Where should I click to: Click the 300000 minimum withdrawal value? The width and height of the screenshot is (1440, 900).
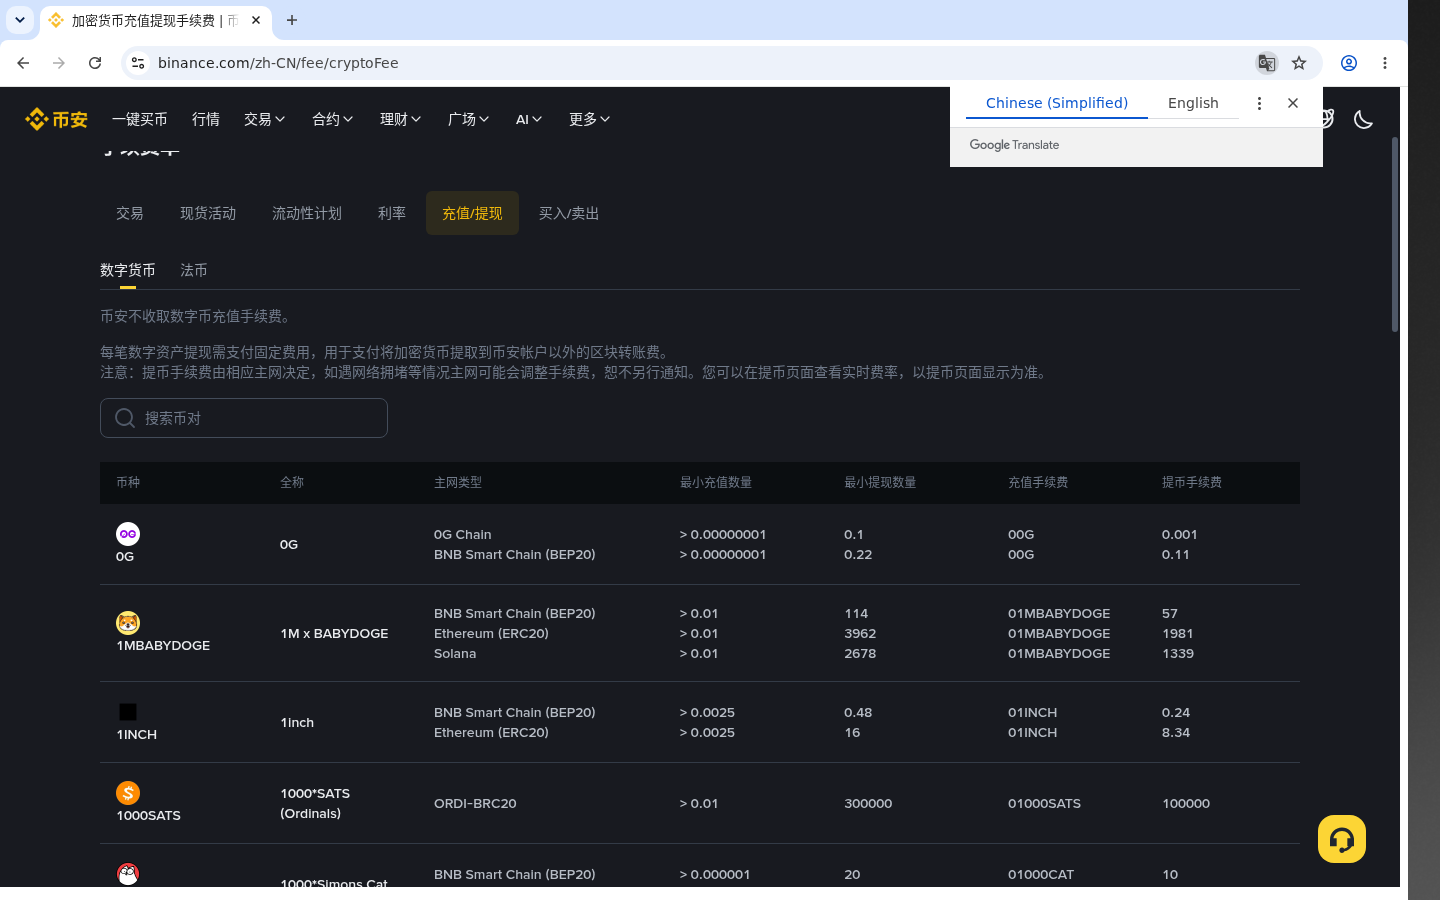(868, 803)
